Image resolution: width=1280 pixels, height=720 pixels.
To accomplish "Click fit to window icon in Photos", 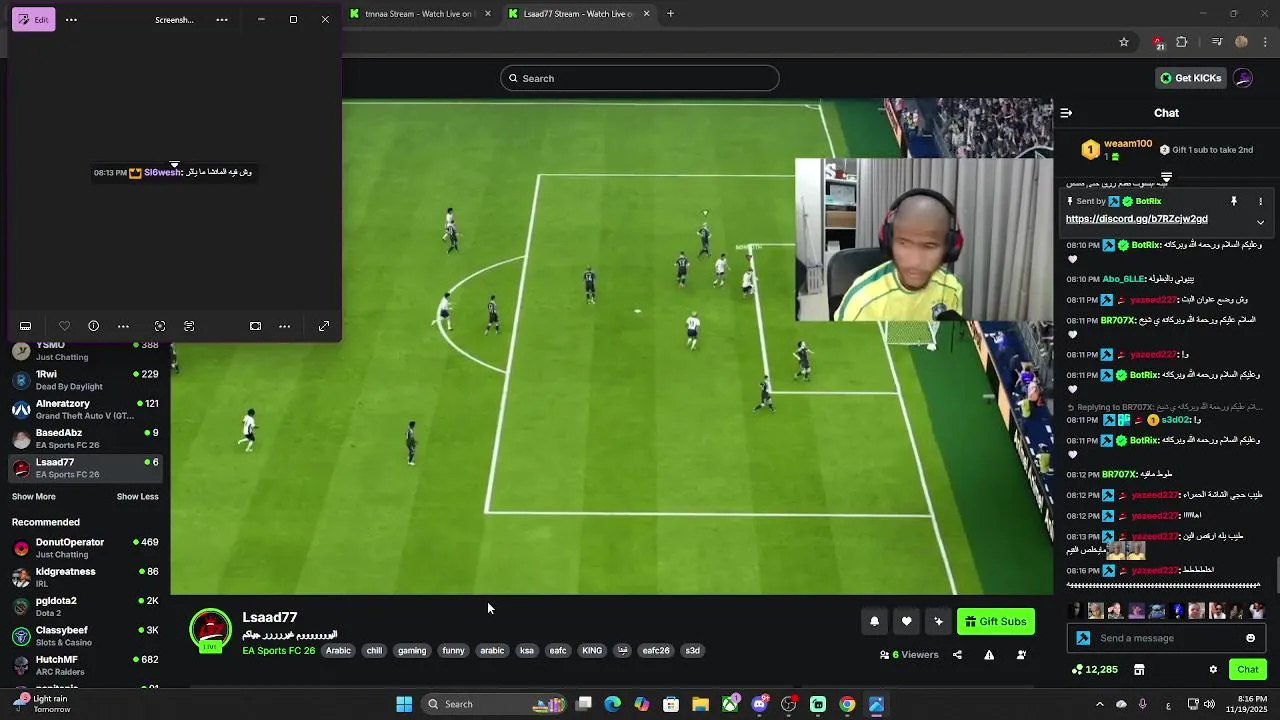I will (x=255, y=326).
